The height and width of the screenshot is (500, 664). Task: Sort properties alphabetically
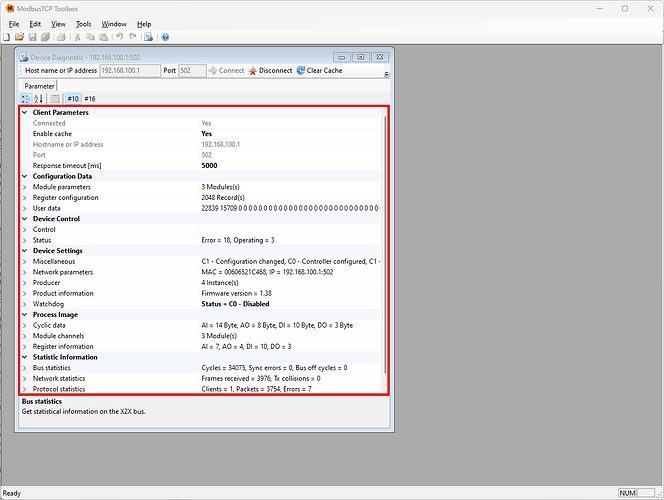click(x=39, y=99)
